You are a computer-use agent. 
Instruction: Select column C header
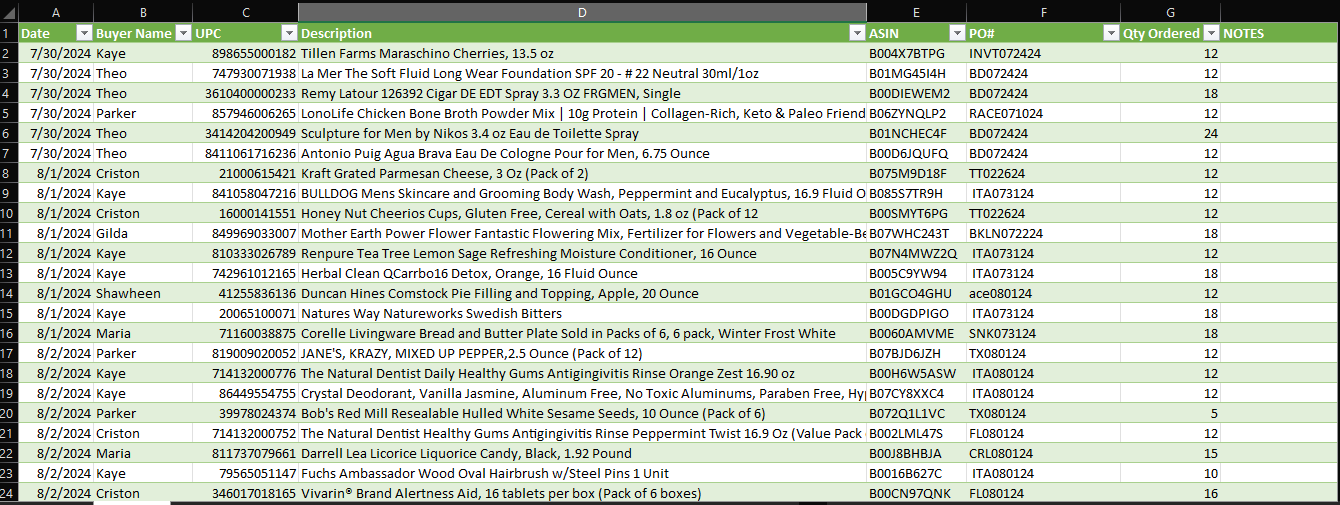coord(245,11)
